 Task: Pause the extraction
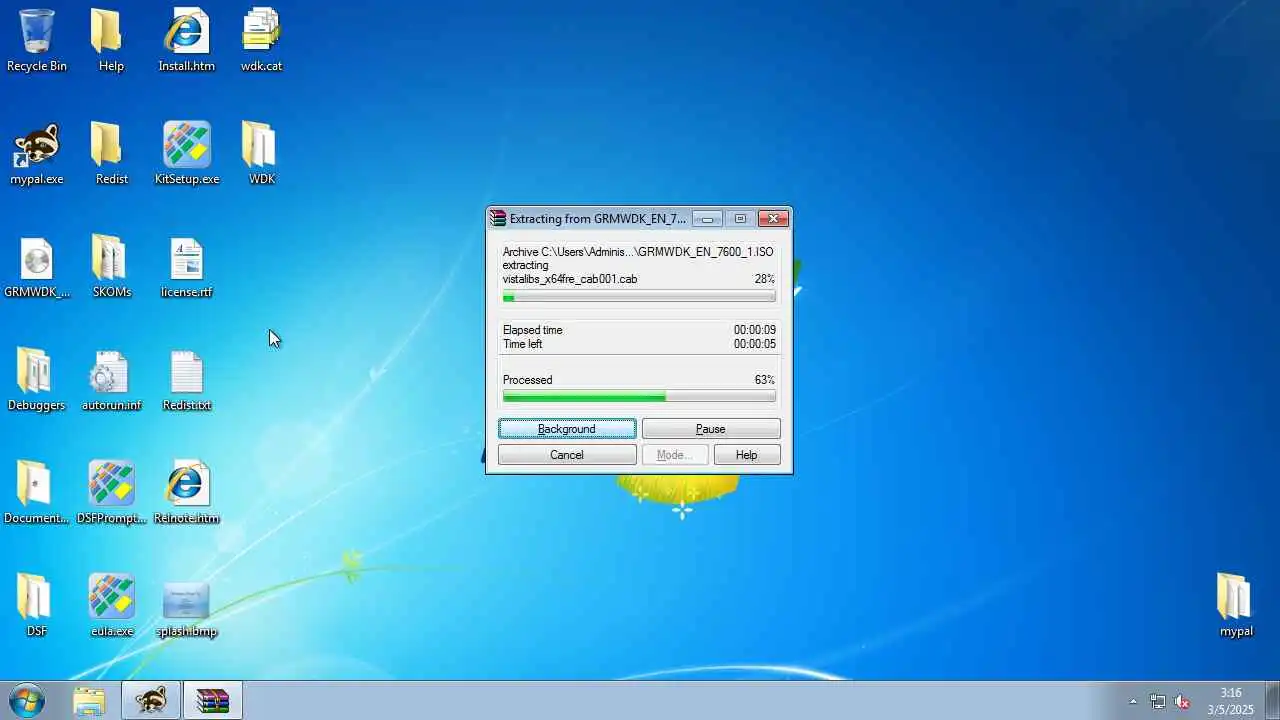[711, 429]
